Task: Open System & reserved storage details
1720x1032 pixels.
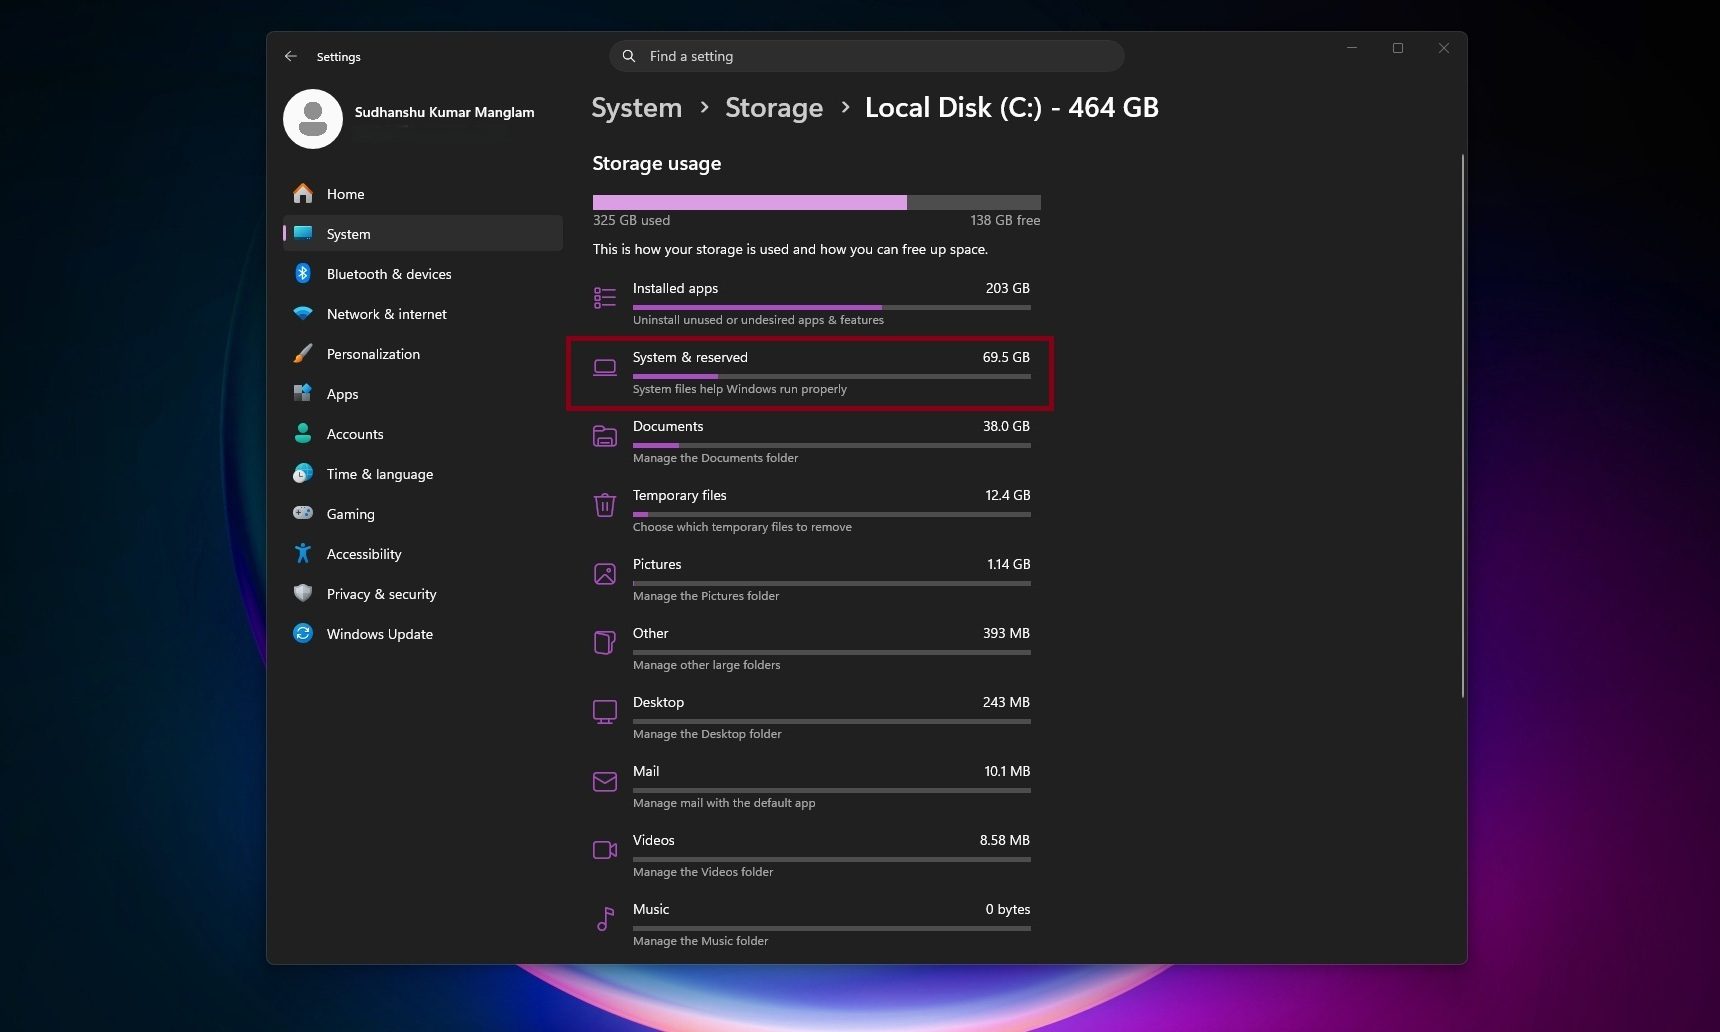Action: point(811,373)
